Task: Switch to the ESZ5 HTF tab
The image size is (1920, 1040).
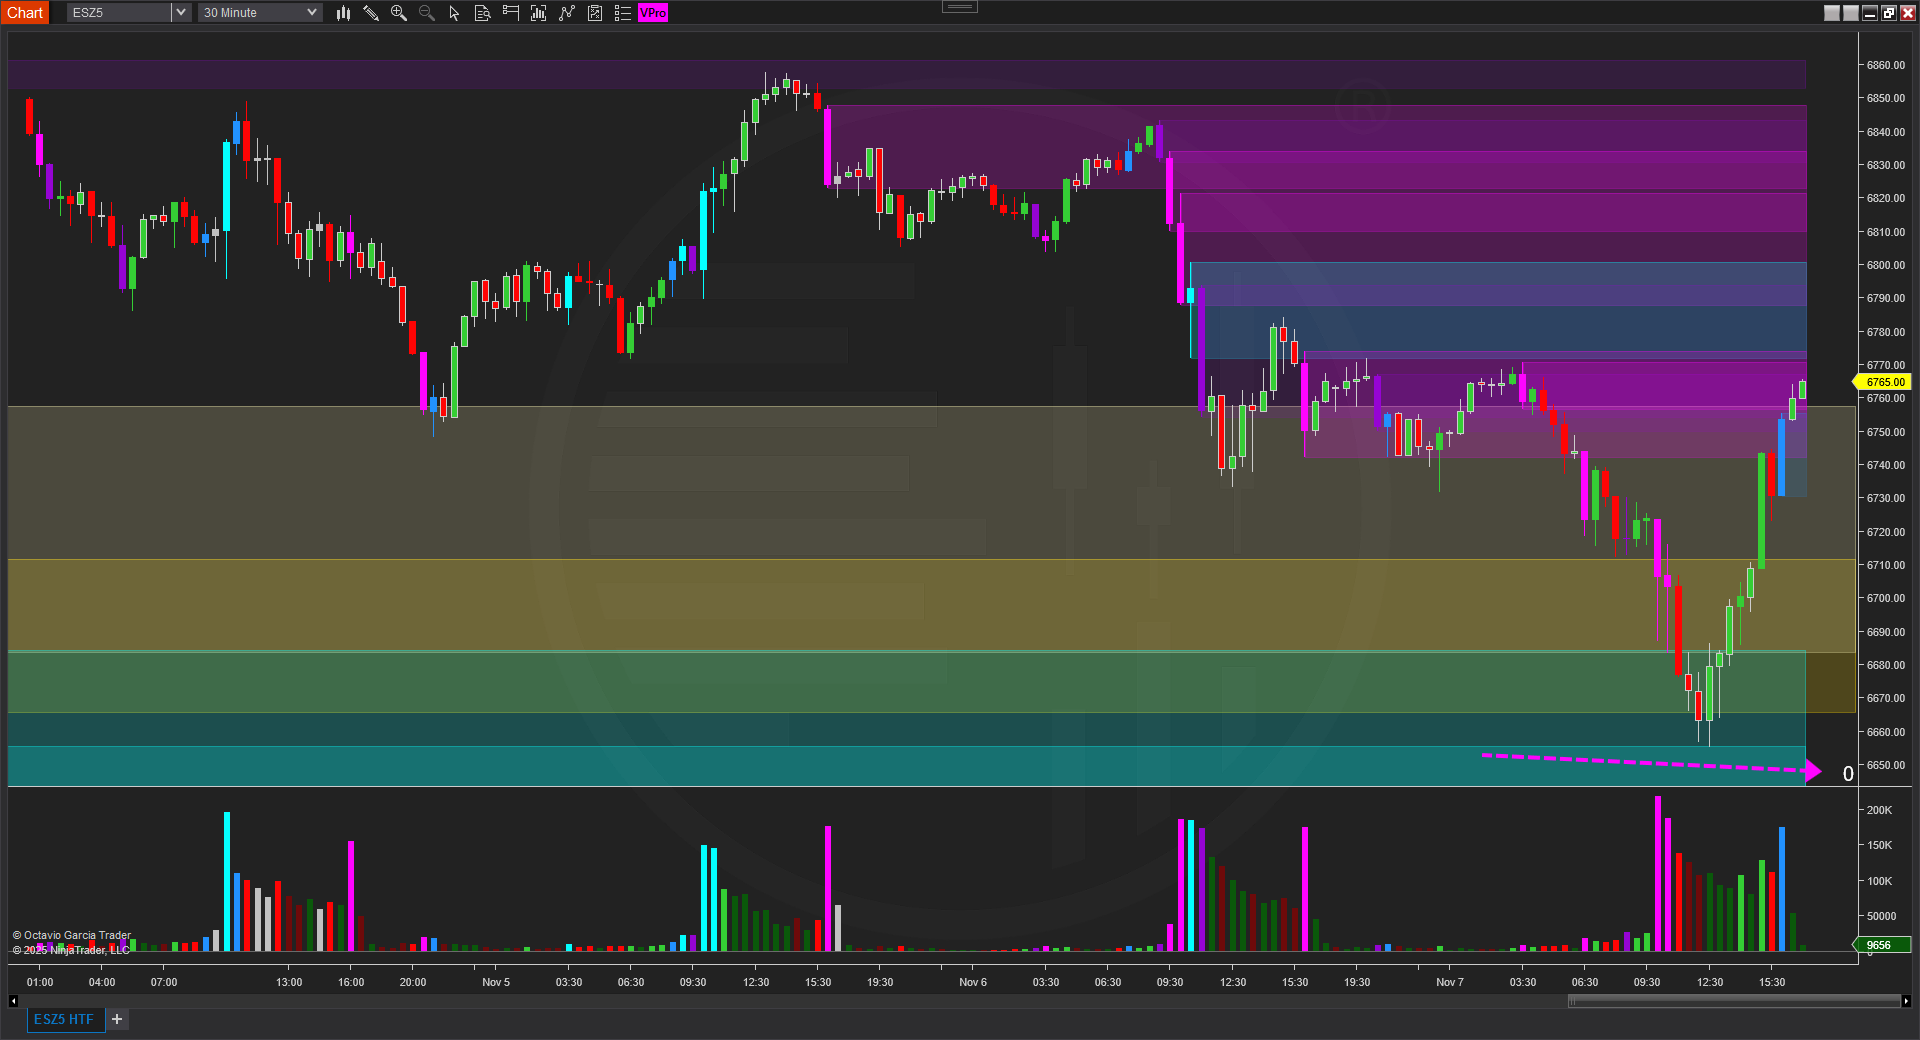Action: [x=64, y=1019]
